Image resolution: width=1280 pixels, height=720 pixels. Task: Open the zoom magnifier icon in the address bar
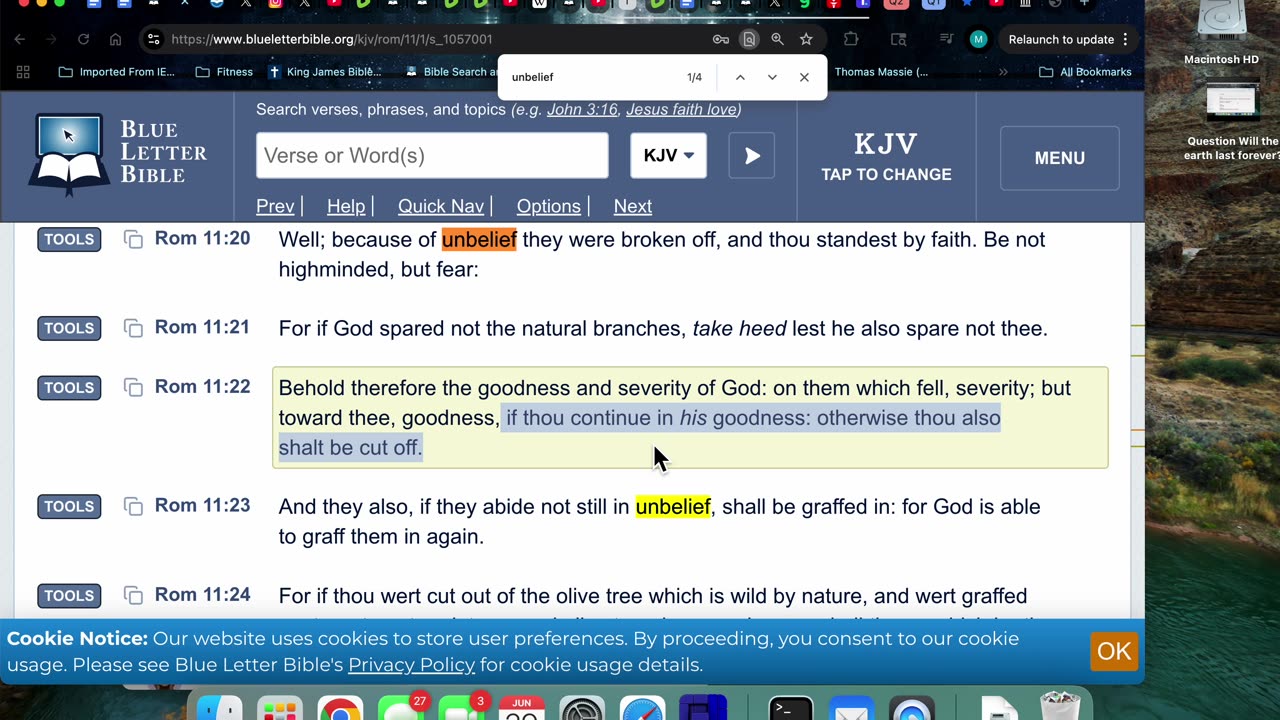pyautogui.click(x=777, y=39)
